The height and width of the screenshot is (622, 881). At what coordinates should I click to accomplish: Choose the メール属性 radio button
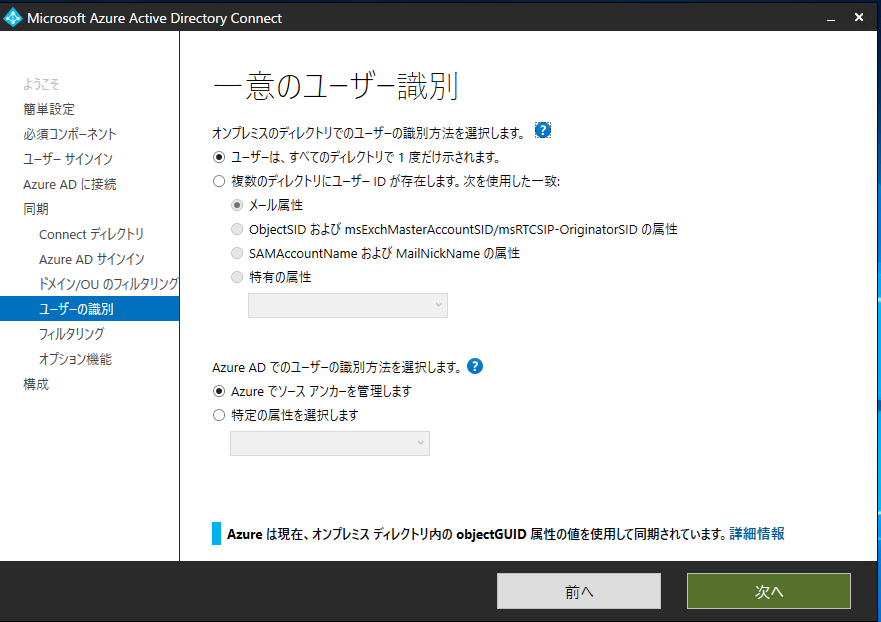pyautogui.click(x=237, y=205)
